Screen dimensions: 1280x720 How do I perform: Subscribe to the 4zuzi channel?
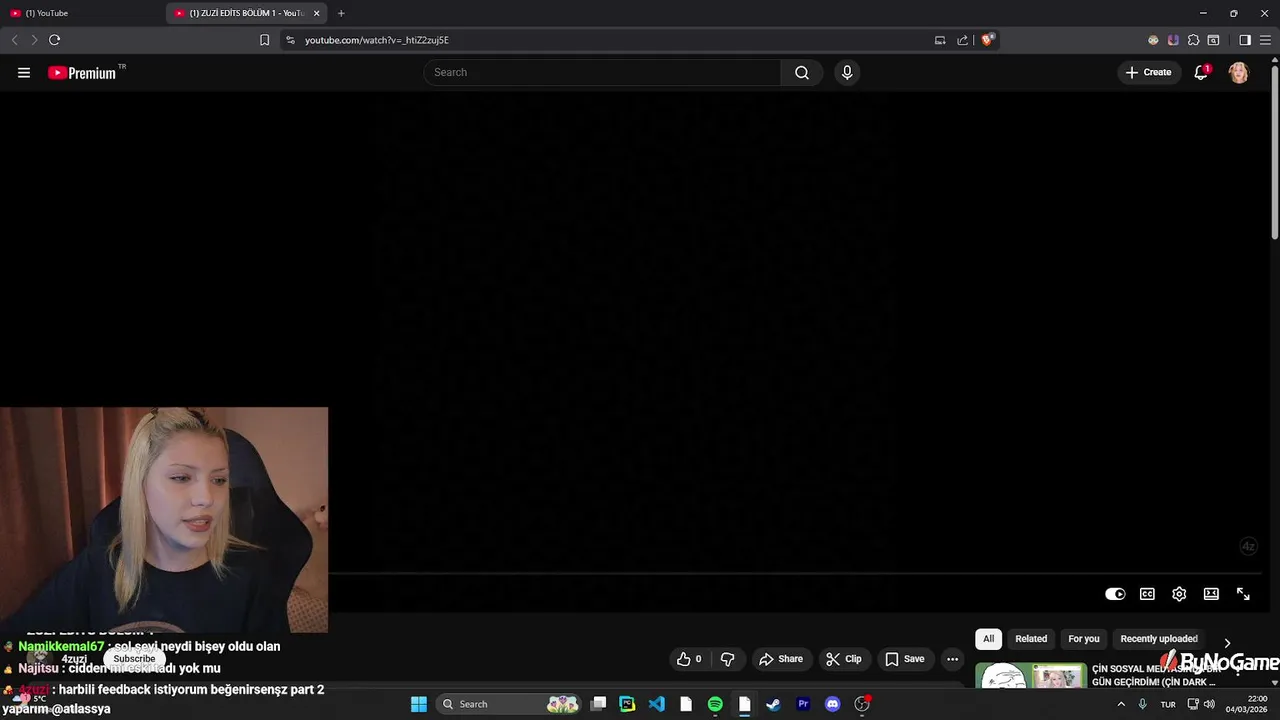[x=134, y=659]
